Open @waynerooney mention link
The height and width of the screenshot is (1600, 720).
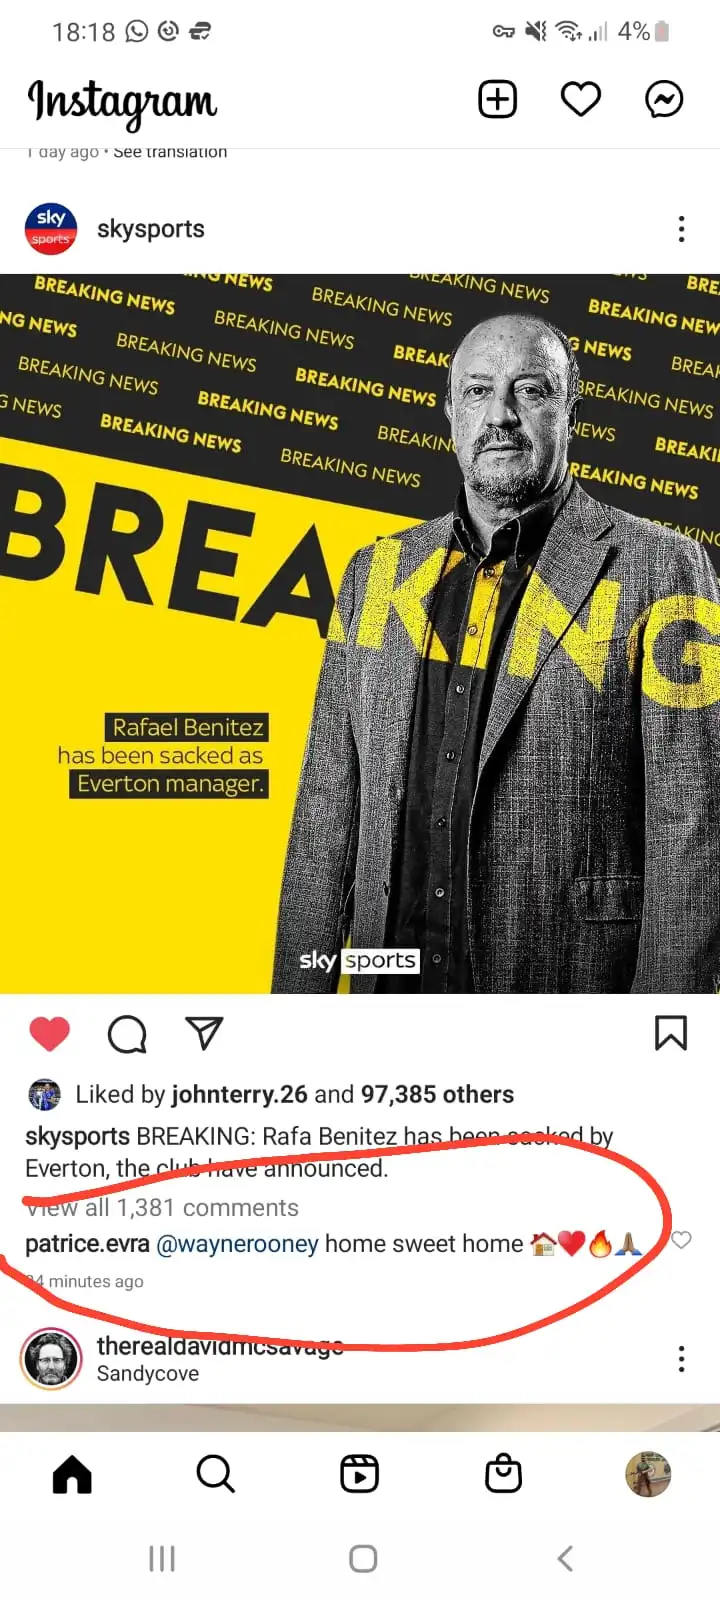pyautogui.click(x=238, y=1244)
